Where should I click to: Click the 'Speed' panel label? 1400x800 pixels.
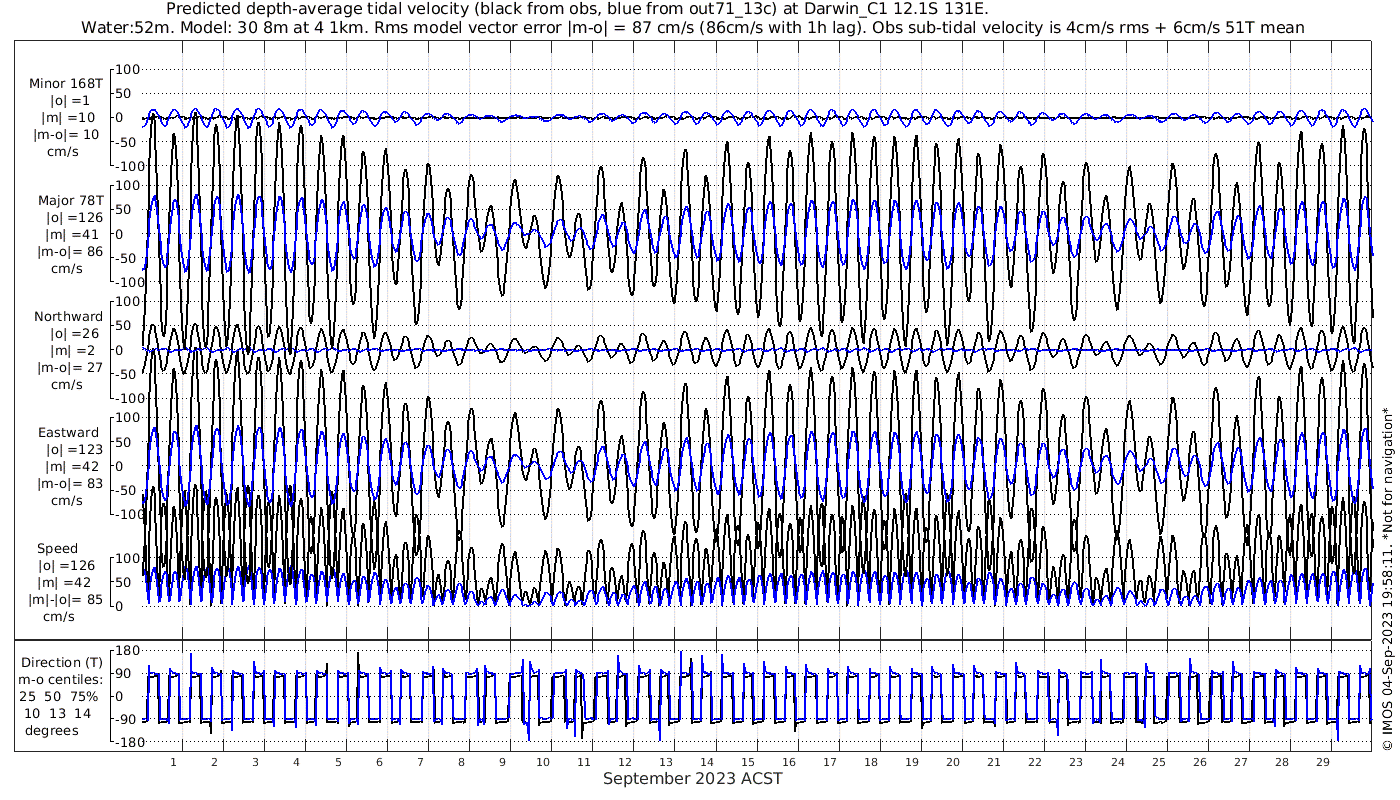coord(58,549)
